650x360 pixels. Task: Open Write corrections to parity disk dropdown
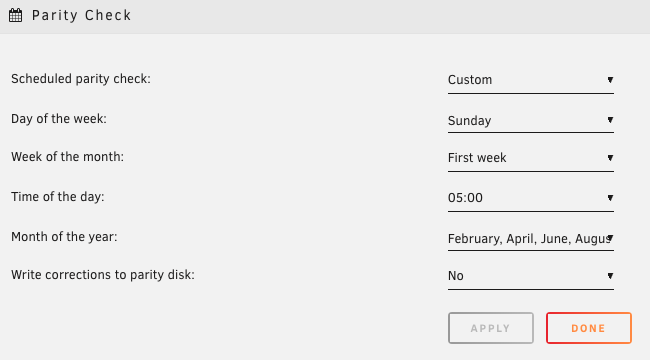pyautogui.click(x=531, y=276)
